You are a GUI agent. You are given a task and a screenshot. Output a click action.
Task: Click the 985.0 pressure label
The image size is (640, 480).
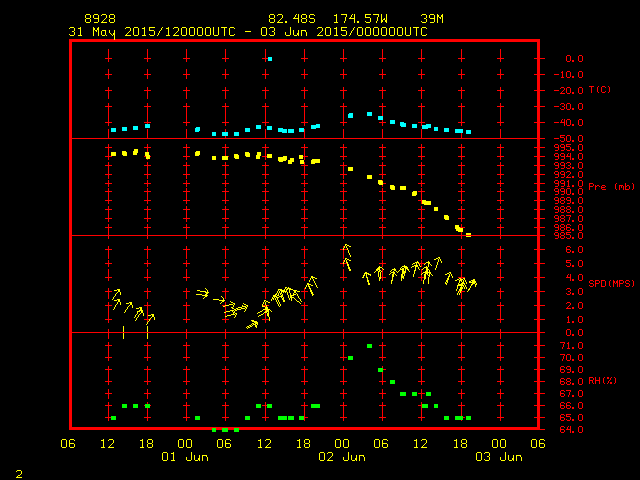(x=569, y=236)
